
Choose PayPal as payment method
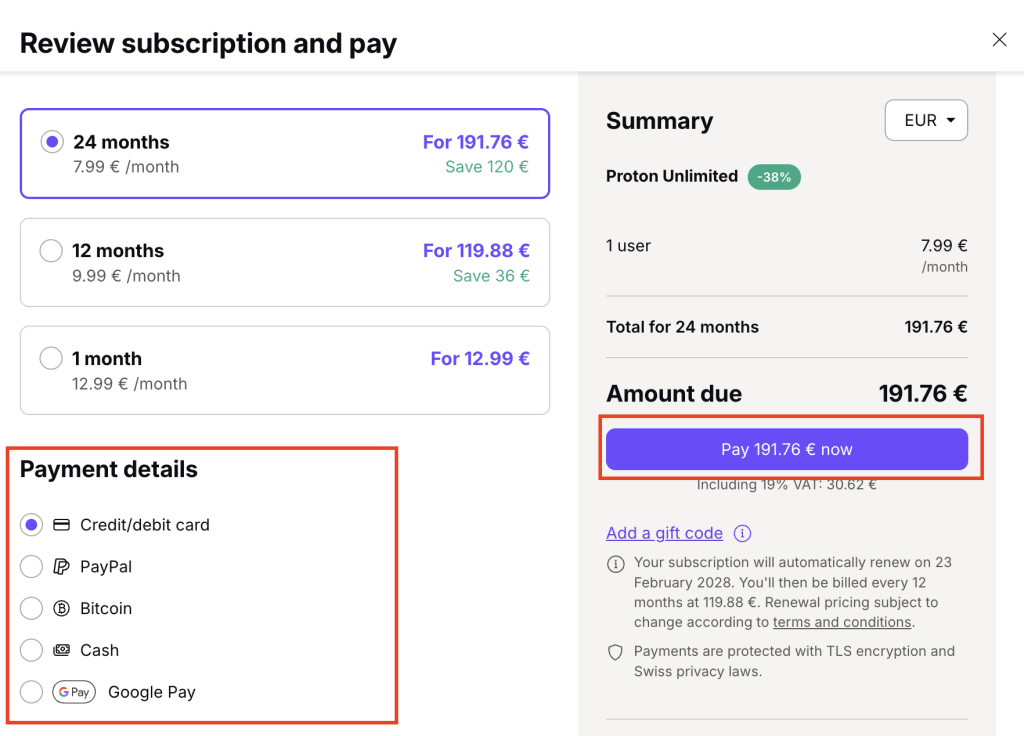click(31, 566)
